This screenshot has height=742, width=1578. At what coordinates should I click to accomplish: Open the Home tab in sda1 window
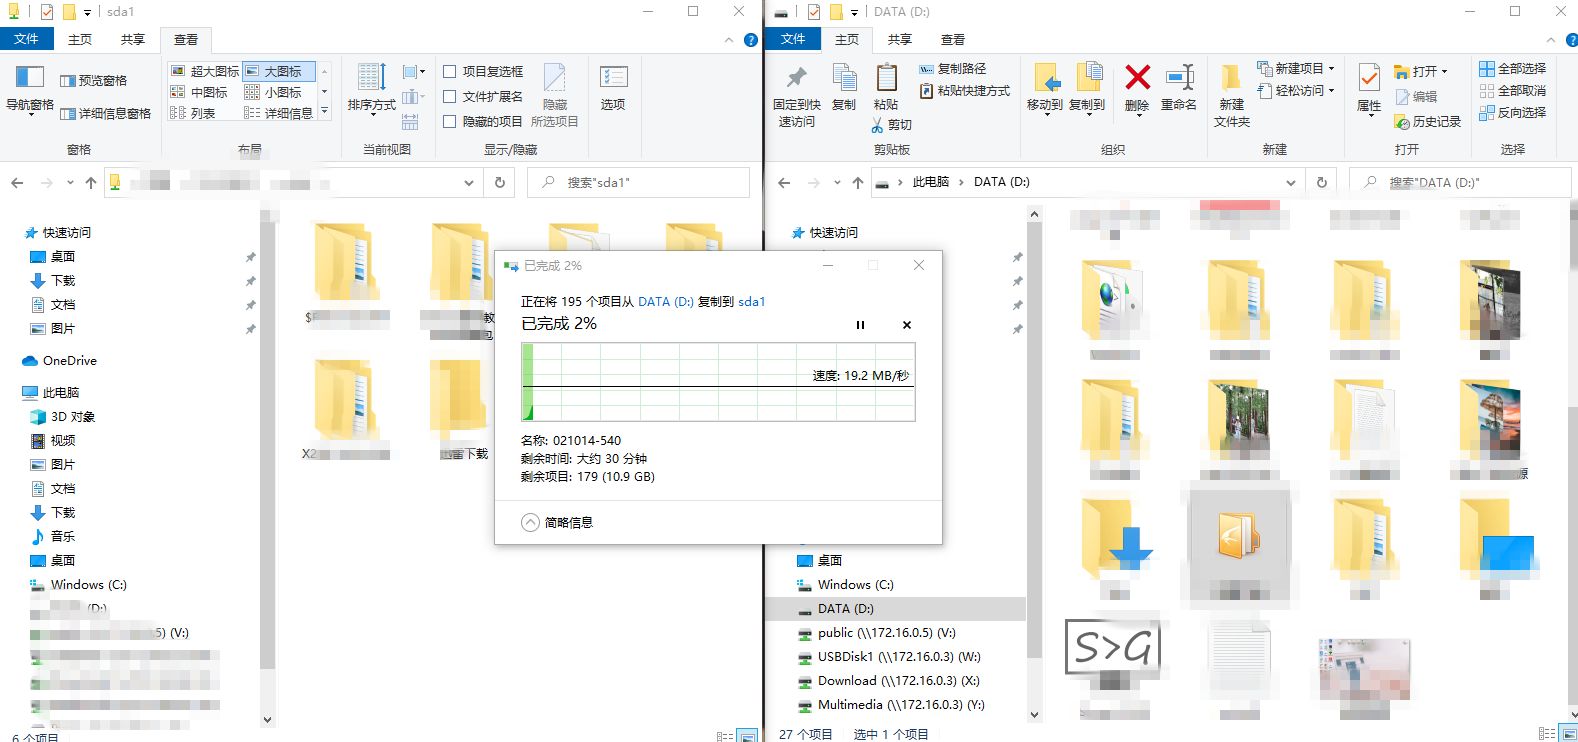(x=80, y=39)
